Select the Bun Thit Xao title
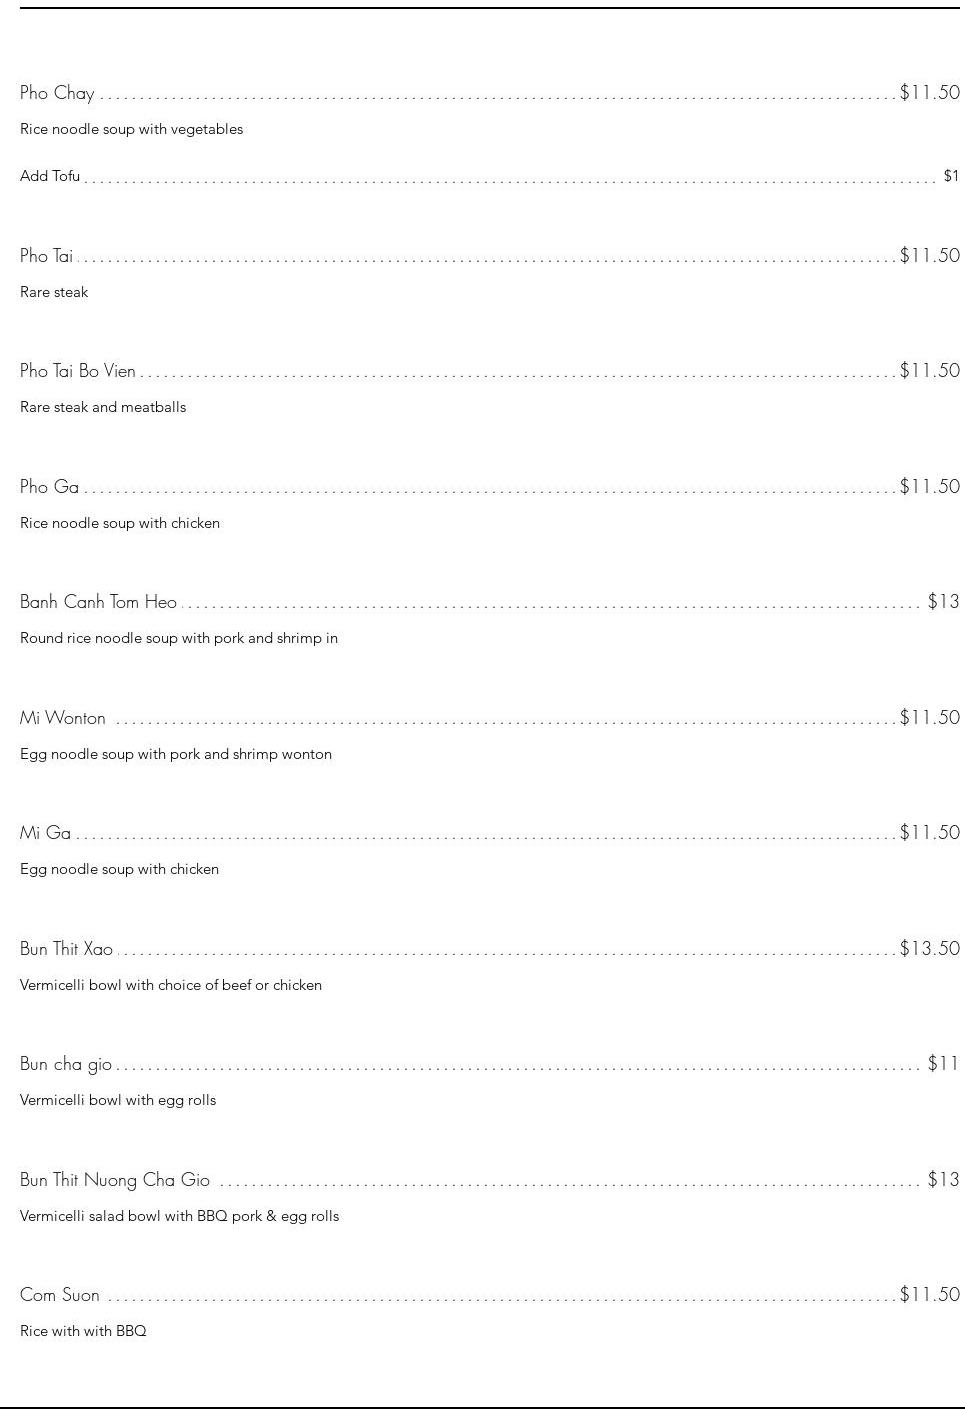 [x=66, y=949]
